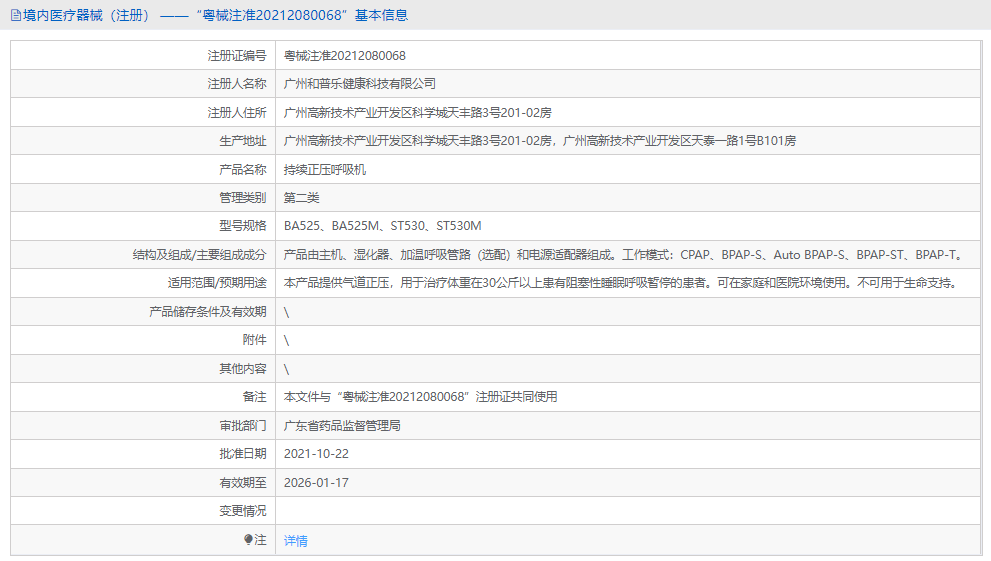Click the 型号规格 label
The image size is (991, 561).
point(243,226)
